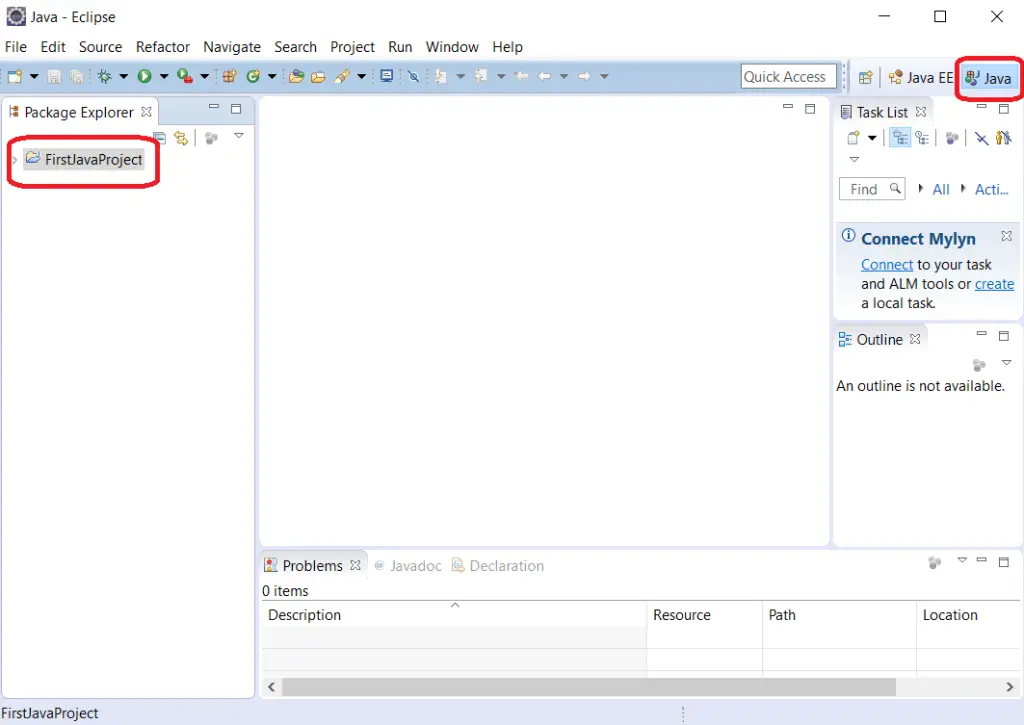Viewport: 1024px width, 725px height.
Task: Open the Package Explorer View Menu triangle
Action: click(239, 136)
